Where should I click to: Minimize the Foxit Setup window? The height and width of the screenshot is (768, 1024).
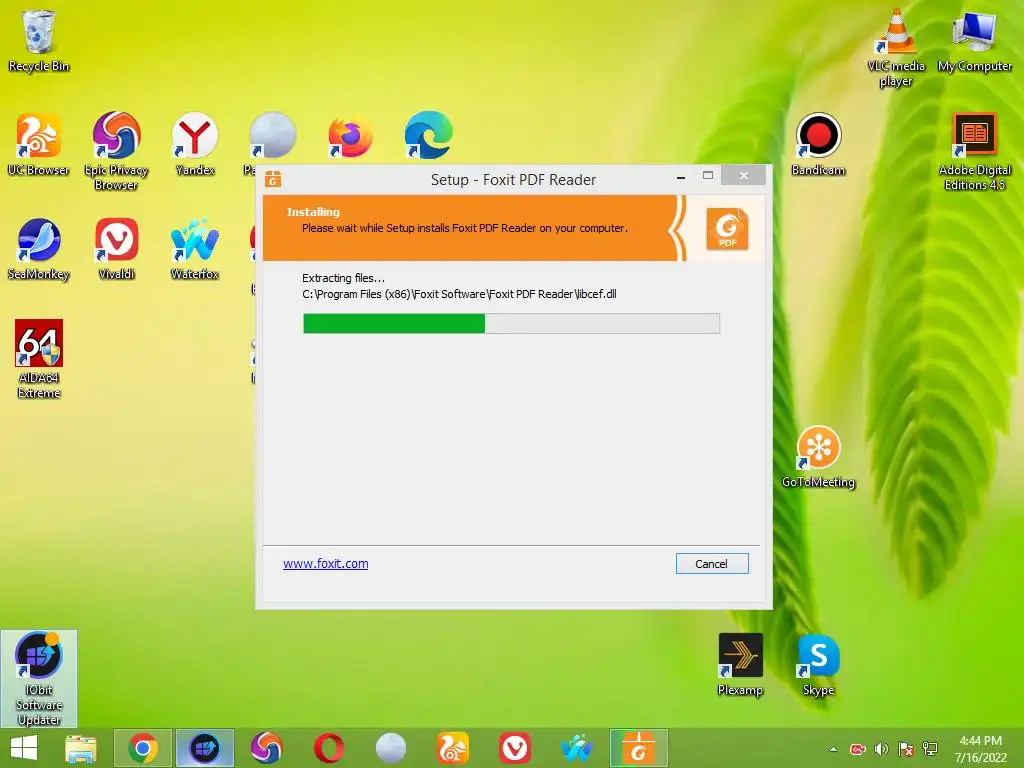[681, 178]
